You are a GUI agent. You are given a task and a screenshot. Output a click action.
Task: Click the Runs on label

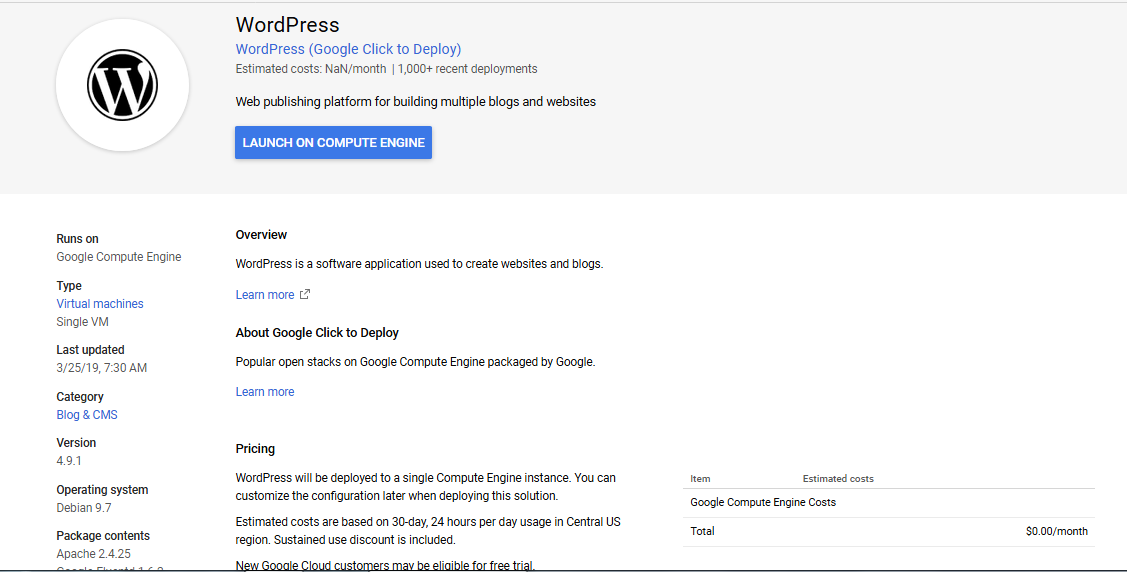(x=78, y=239)
